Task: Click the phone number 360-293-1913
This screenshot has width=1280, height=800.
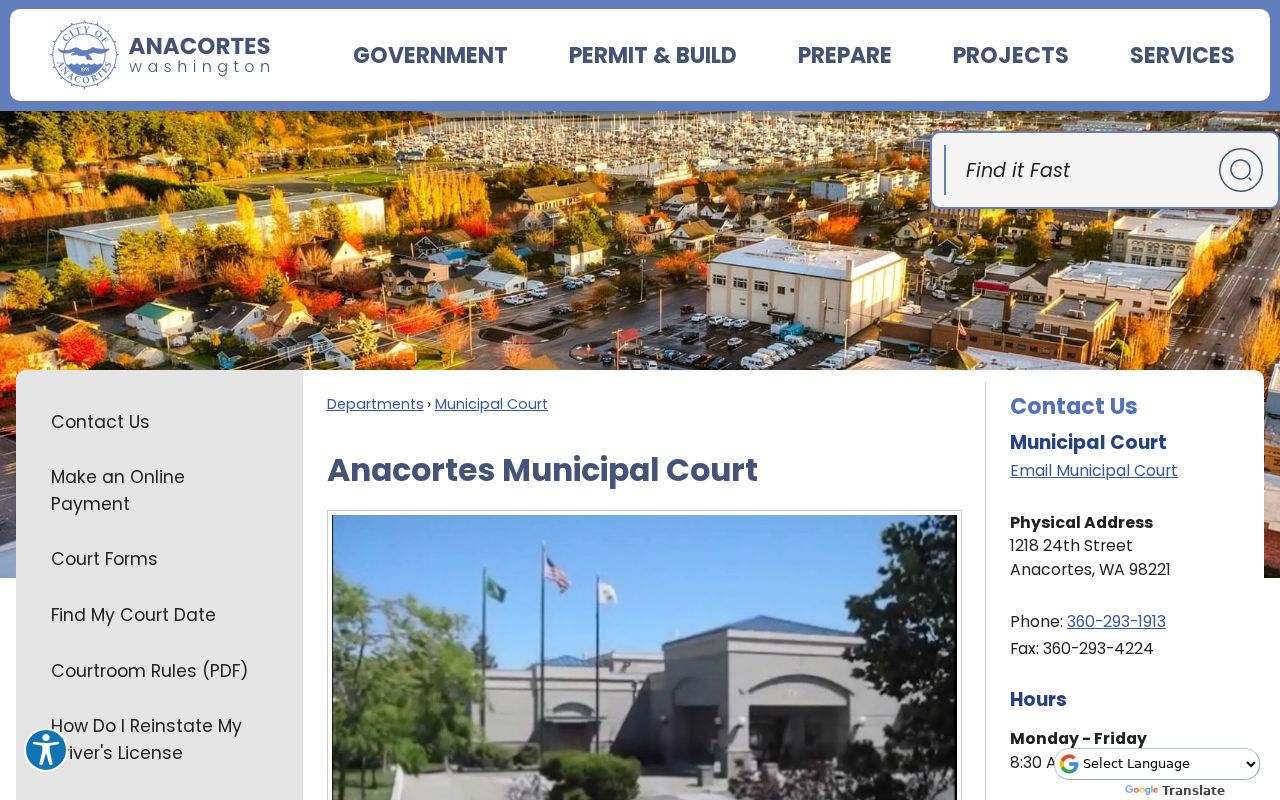Action: 1116,621
